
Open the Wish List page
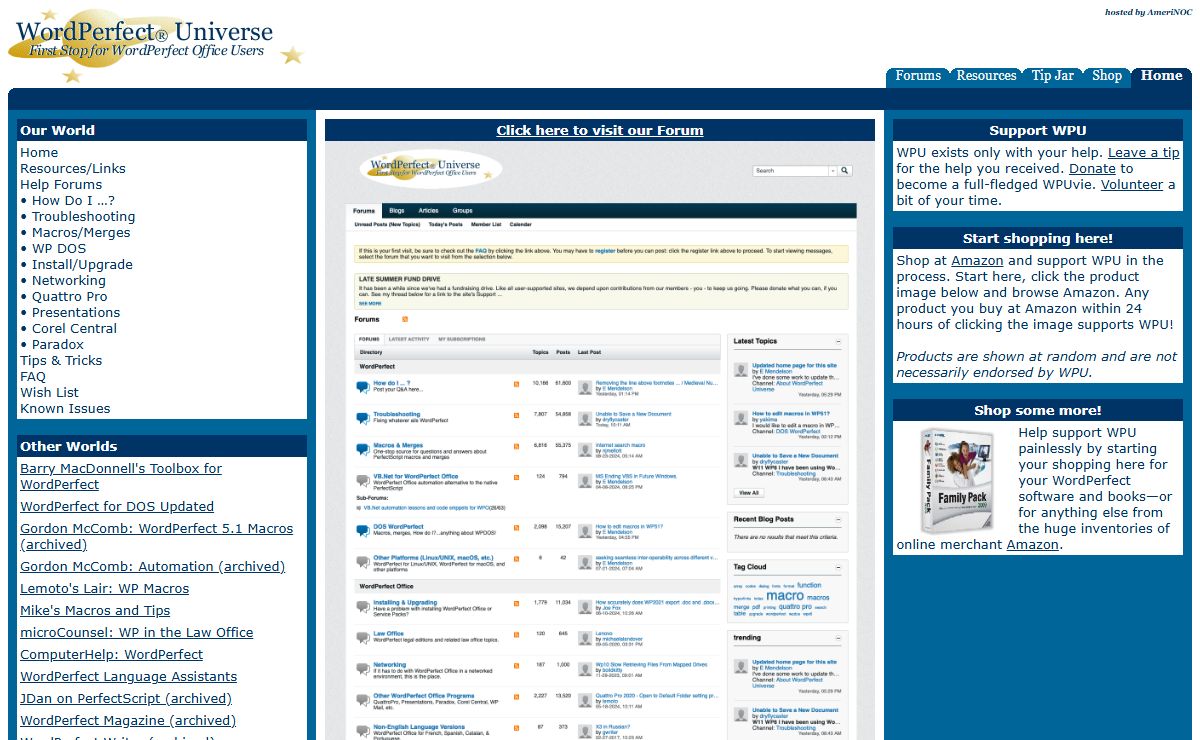(49, 393)
